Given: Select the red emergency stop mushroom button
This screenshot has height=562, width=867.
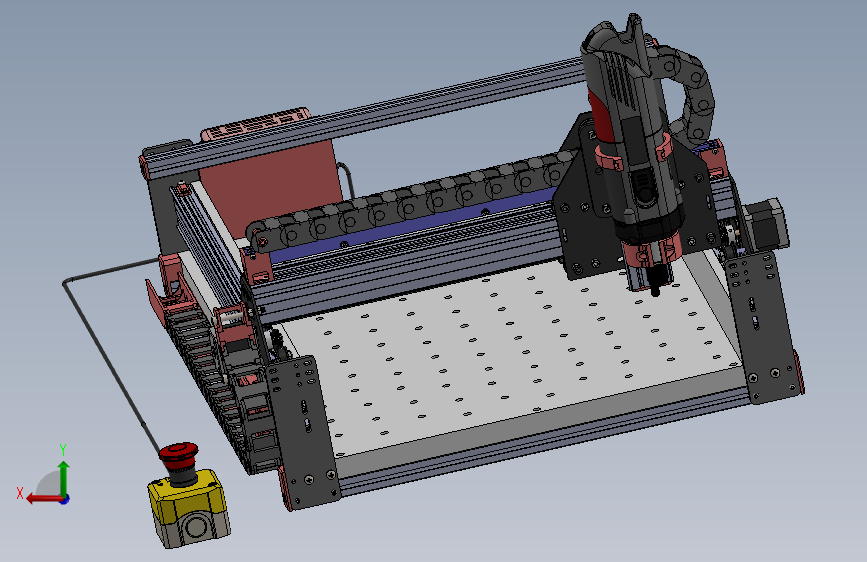Looking at the screenshot, I should click(x=179, y=455).
